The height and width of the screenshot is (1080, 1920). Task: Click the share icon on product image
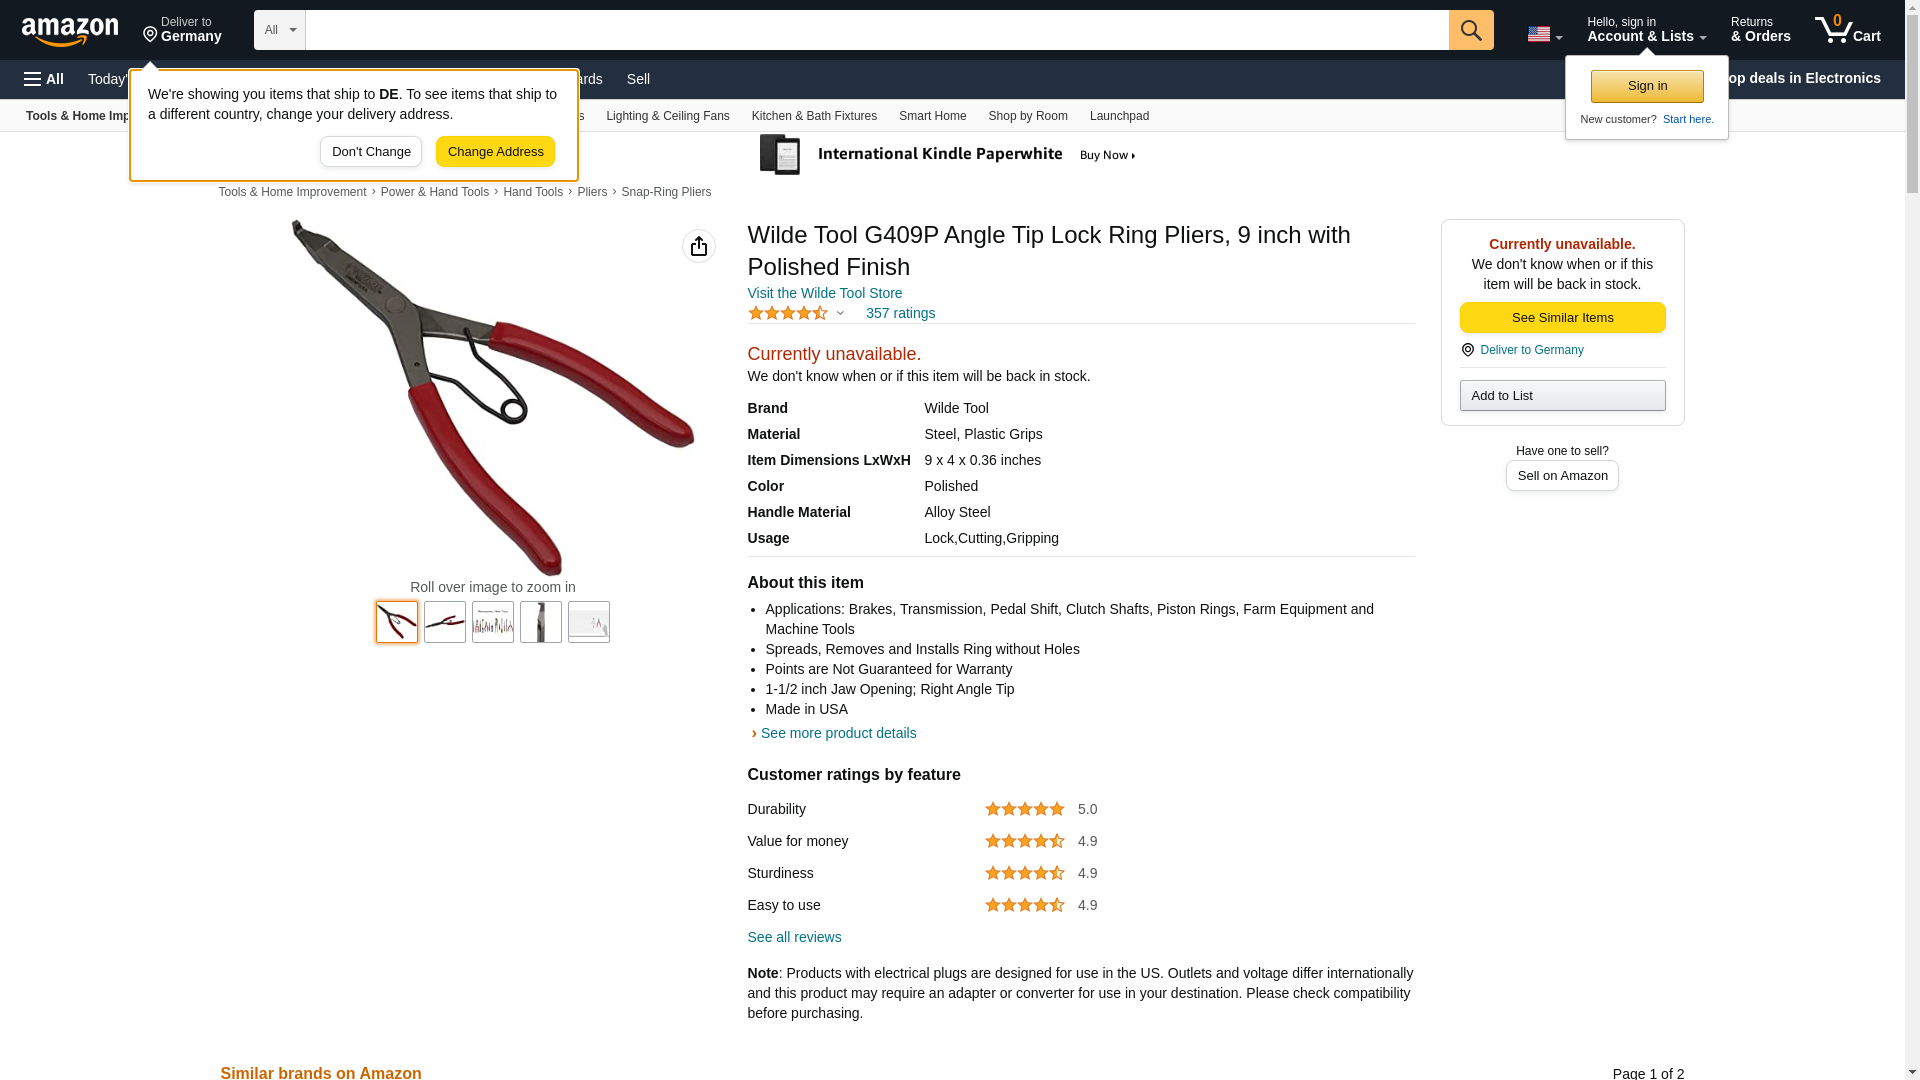tap(698, 246)
